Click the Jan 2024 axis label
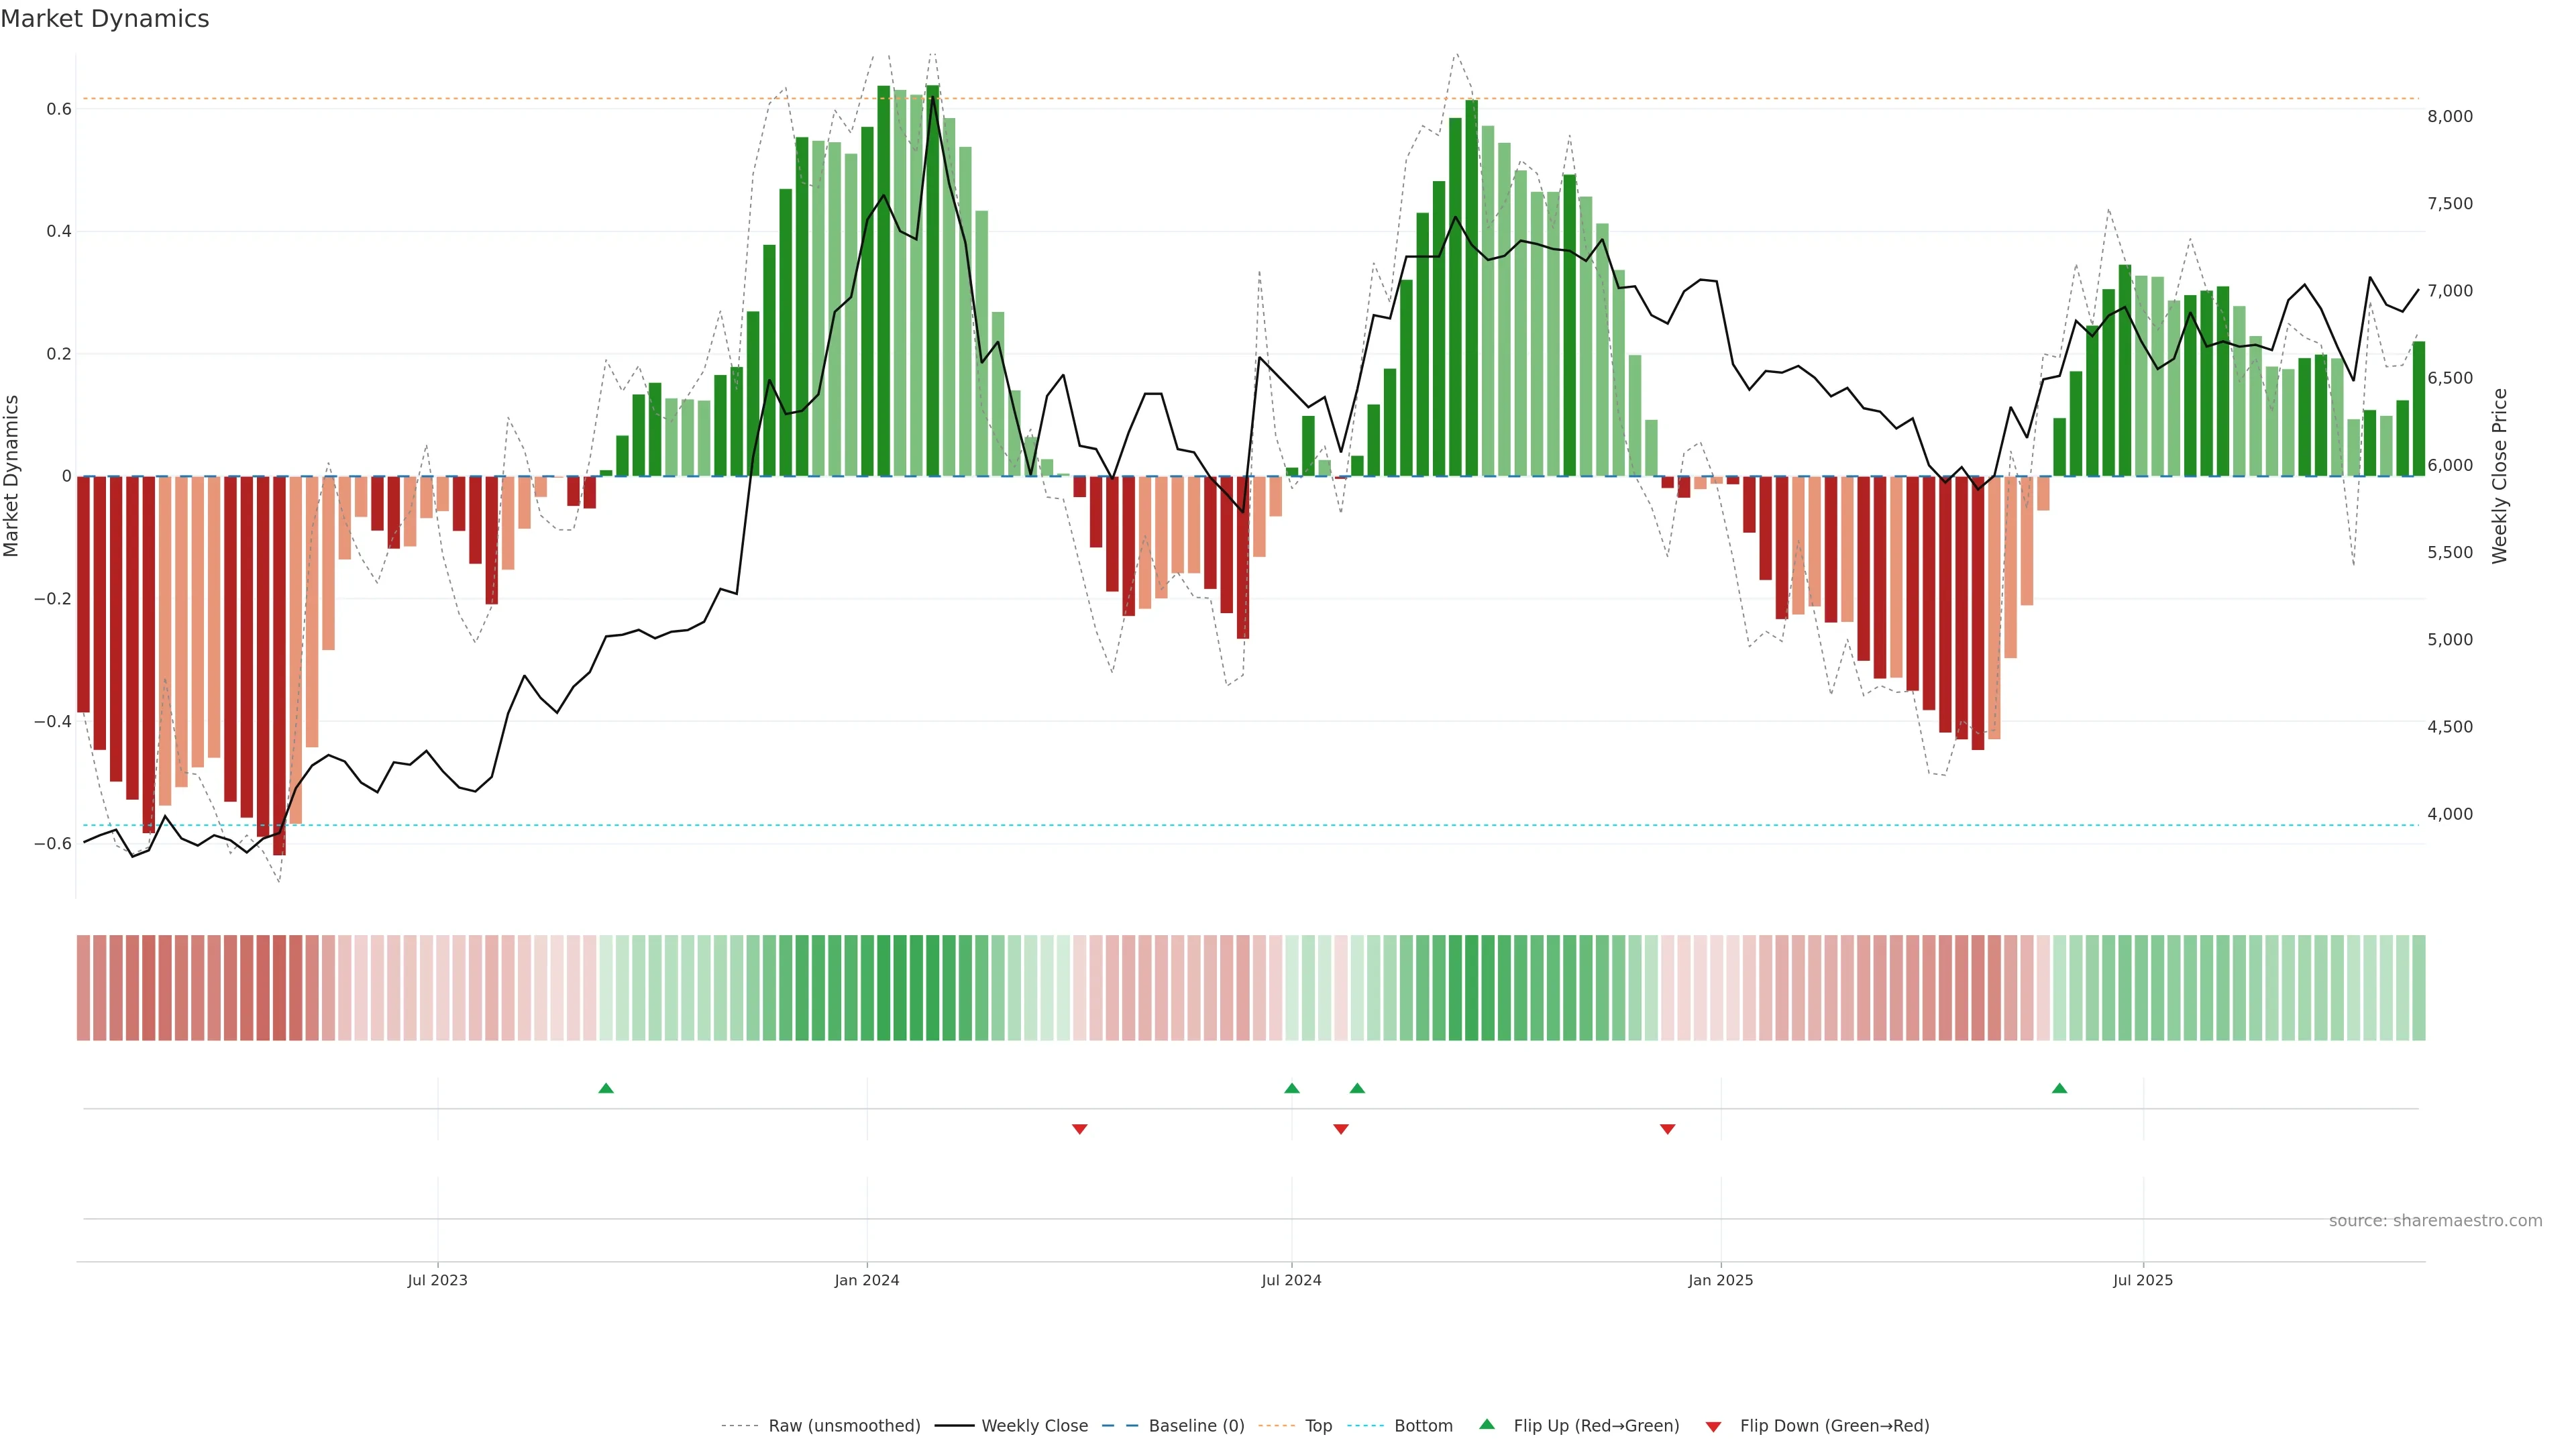 pos(867,1280)
